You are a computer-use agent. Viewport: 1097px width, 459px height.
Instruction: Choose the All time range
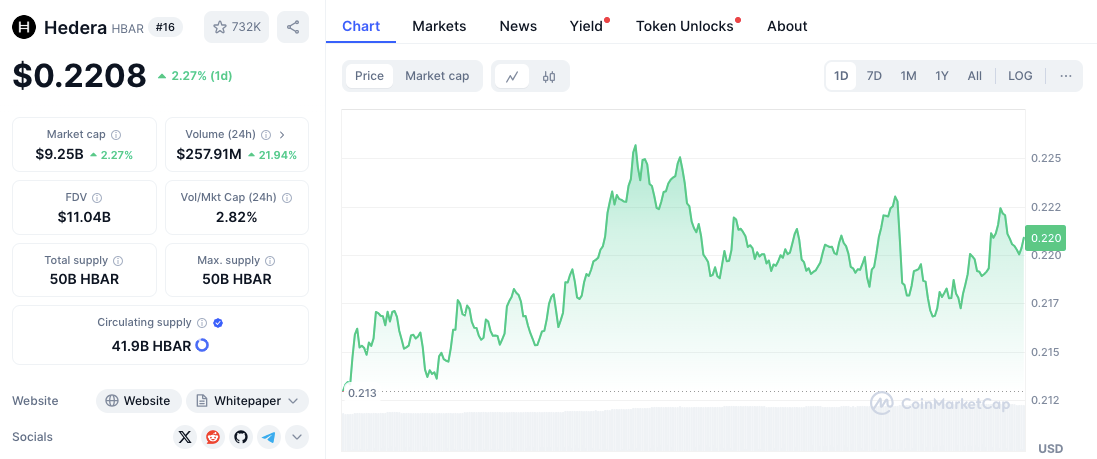(975, 76)
